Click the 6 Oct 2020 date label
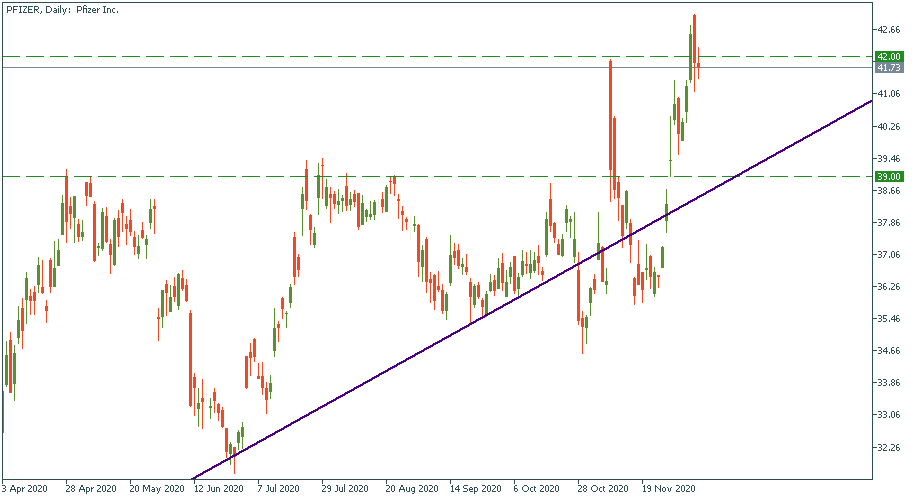 [538, 490]
